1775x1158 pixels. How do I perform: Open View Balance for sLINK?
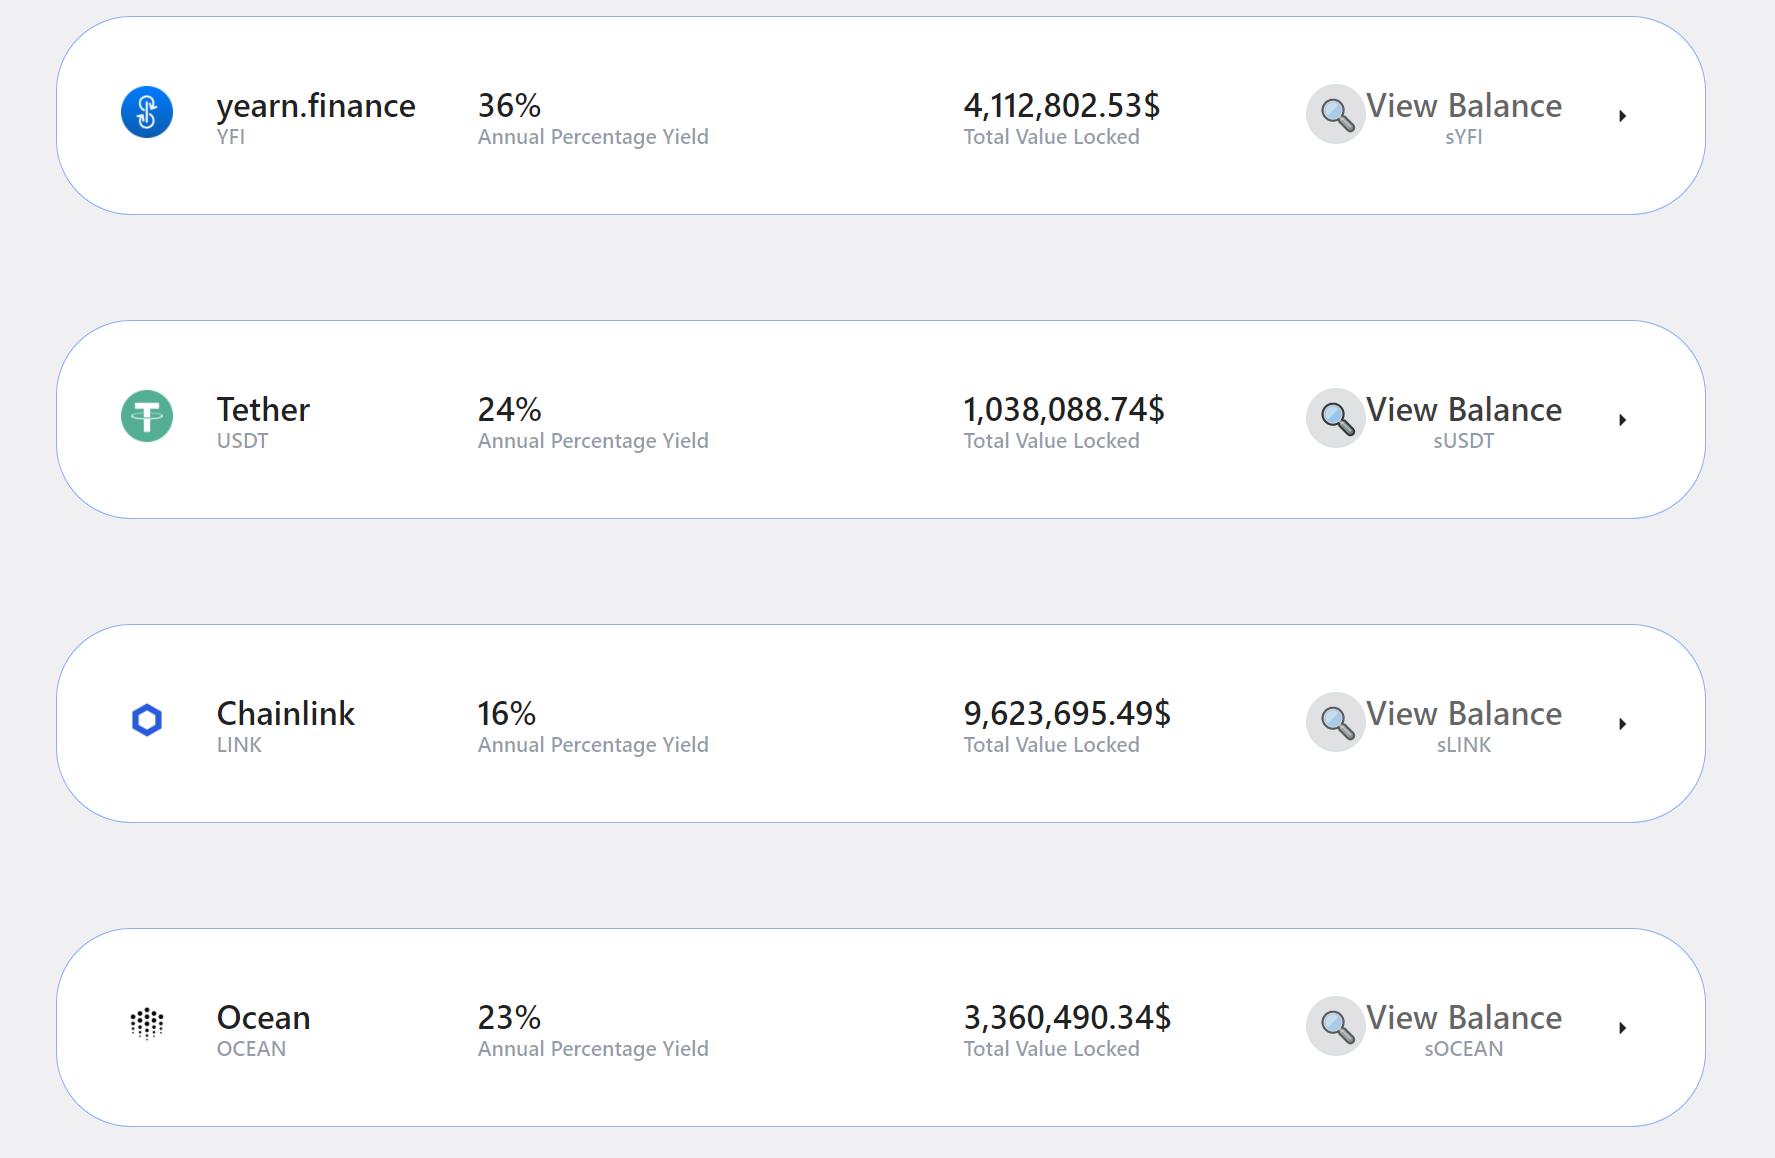(x=1463, y=714)
